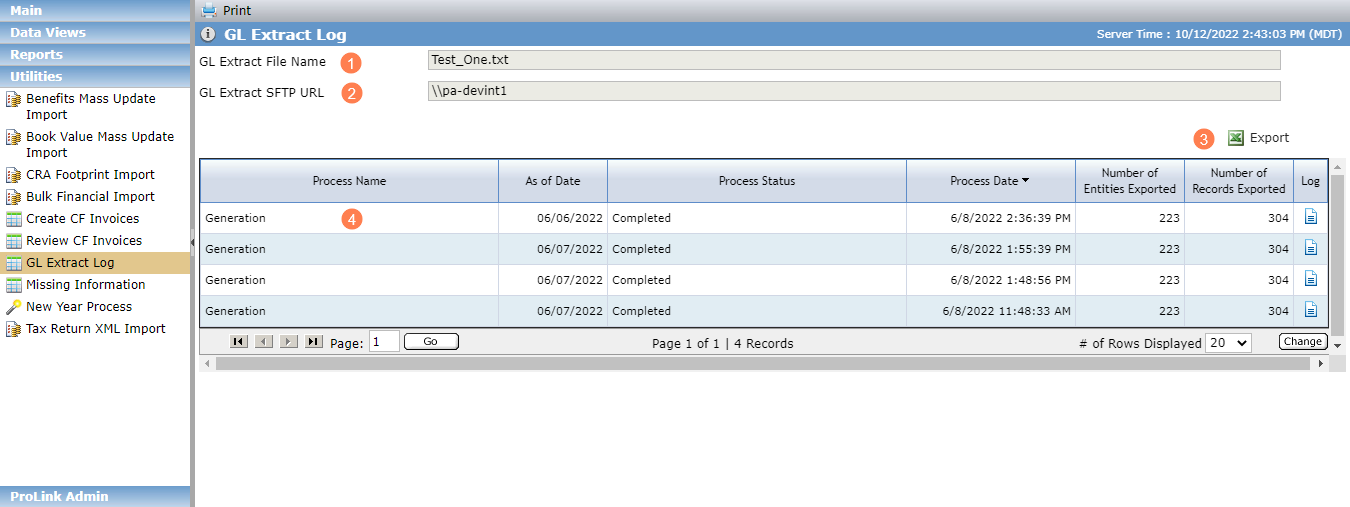Open the ProLink Admin section
Viewport: 1350px width, 507px height.
click(95, 496)
